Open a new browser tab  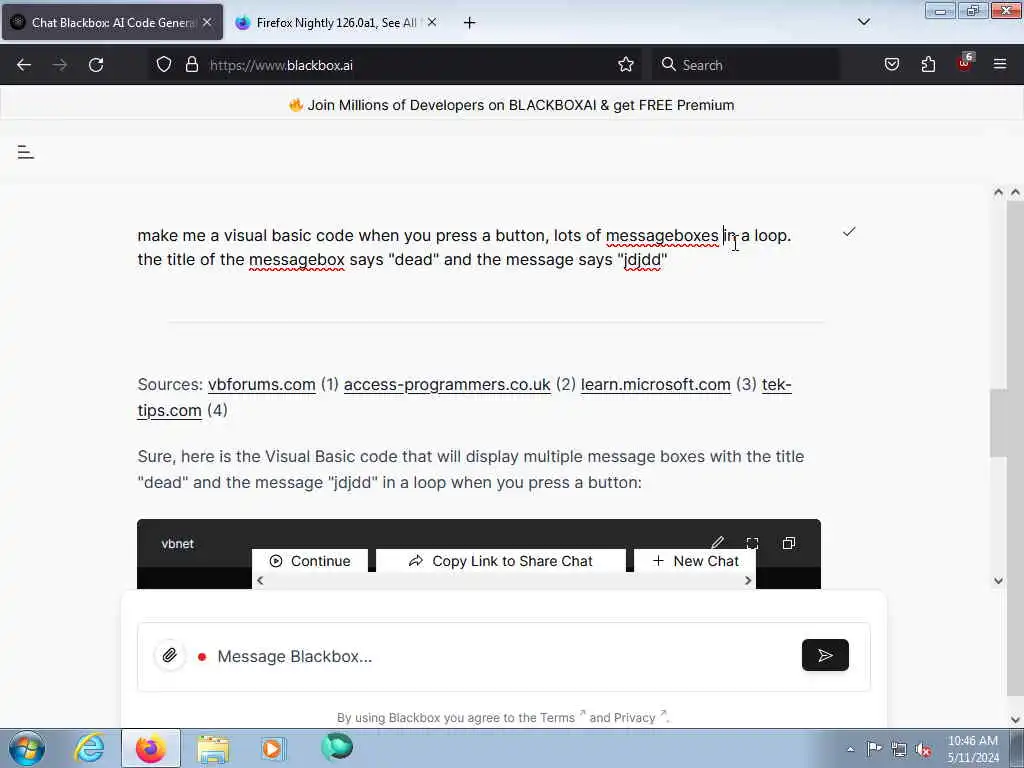(x=470, y=23)
